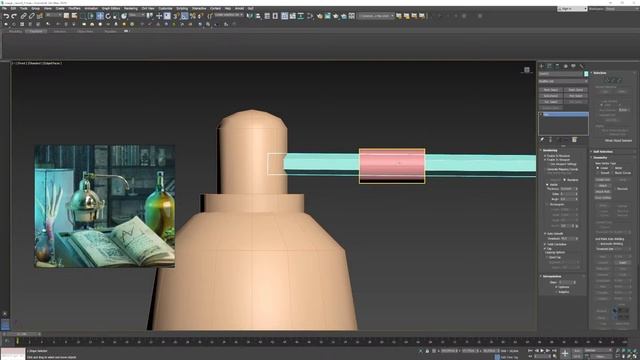
Task: Click the Unlink Selection icon
Action: [31, 16]
